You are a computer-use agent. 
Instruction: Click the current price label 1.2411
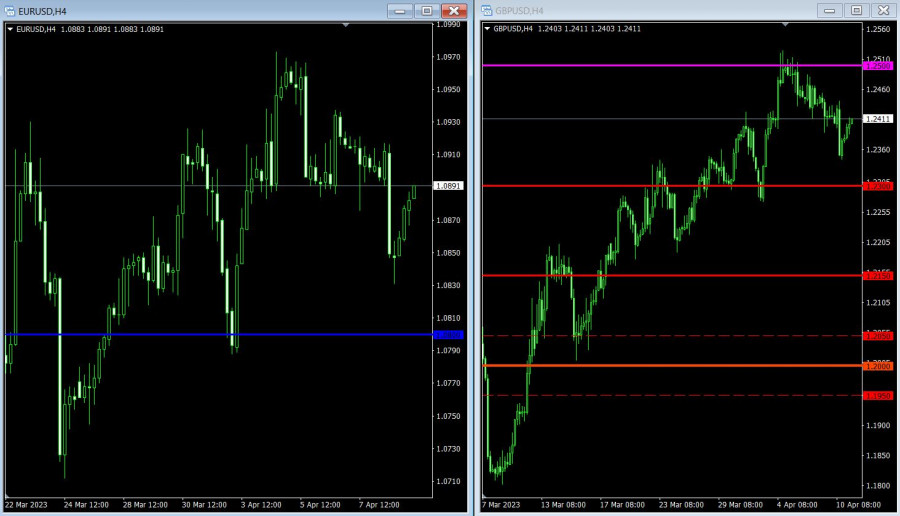click(878, 119)
